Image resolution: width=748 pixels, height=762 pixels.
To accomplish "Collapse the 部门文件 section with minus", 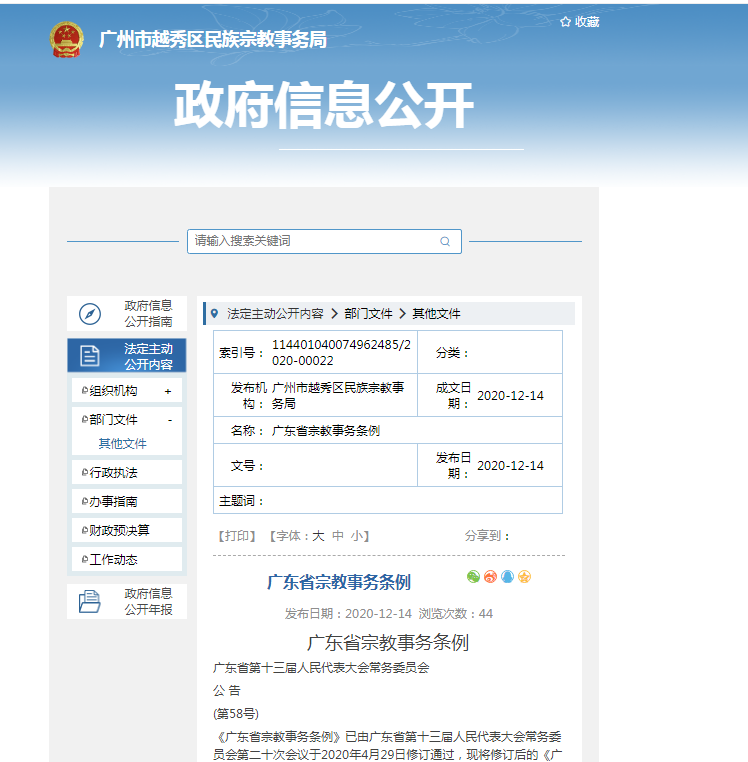I will [169, 420].
